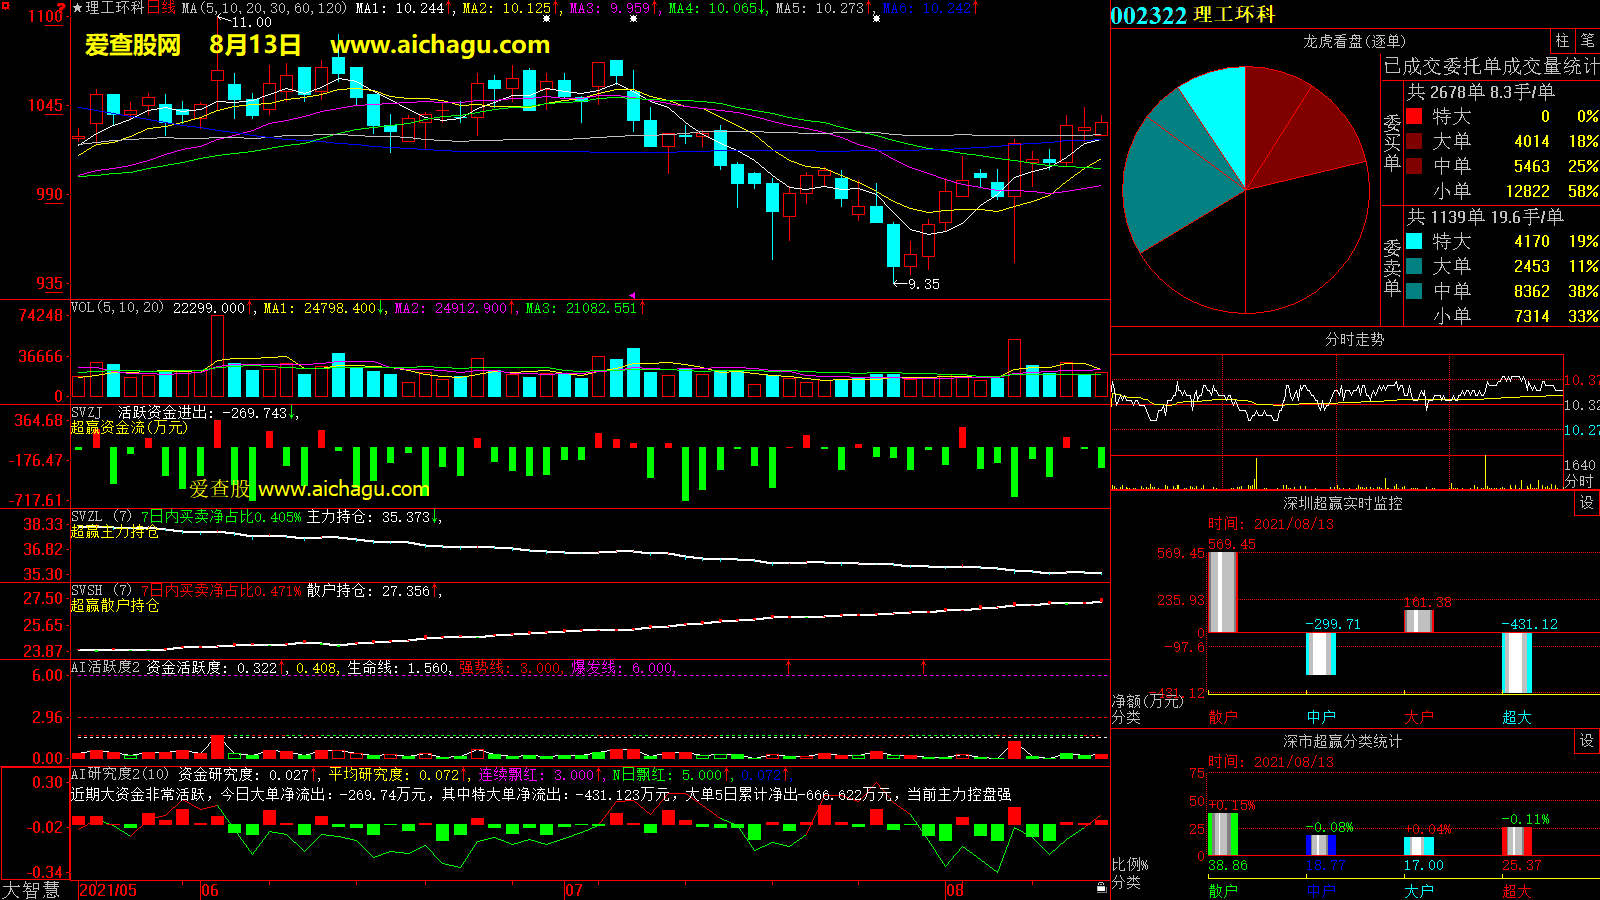Image resolution: width=1600 pixels, height=900 pixels.
Task: Click the white star marker below the MA5 value
Action: pos(876,19)
